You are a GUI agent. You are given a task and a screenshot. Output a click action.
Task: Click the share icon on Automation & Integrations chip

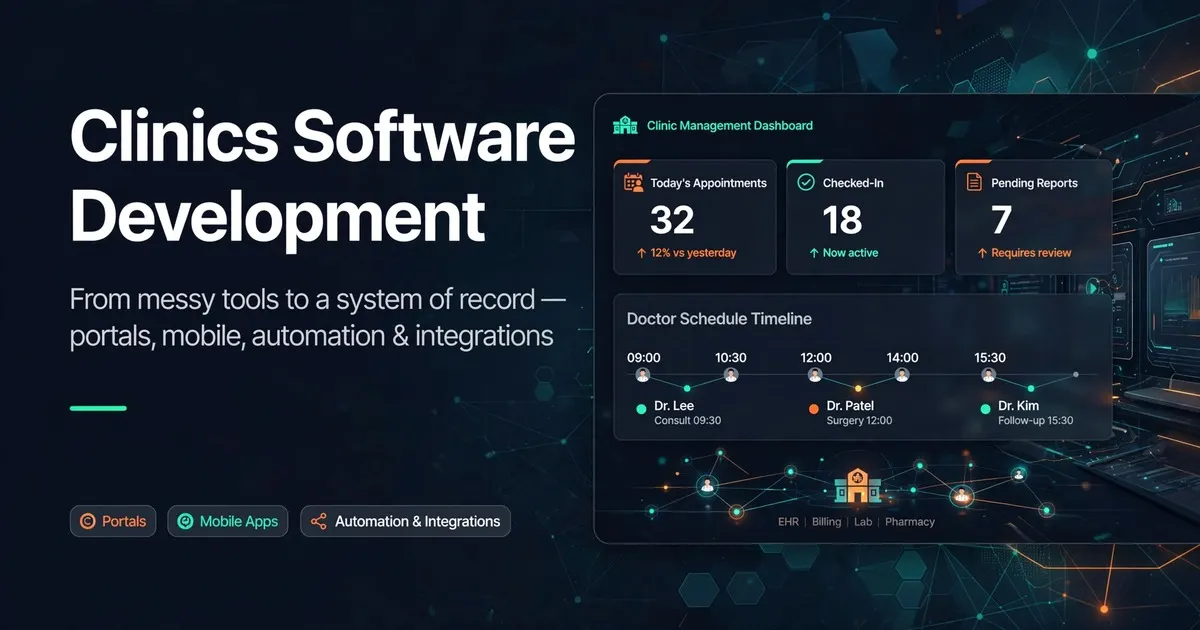pos(319,521)
